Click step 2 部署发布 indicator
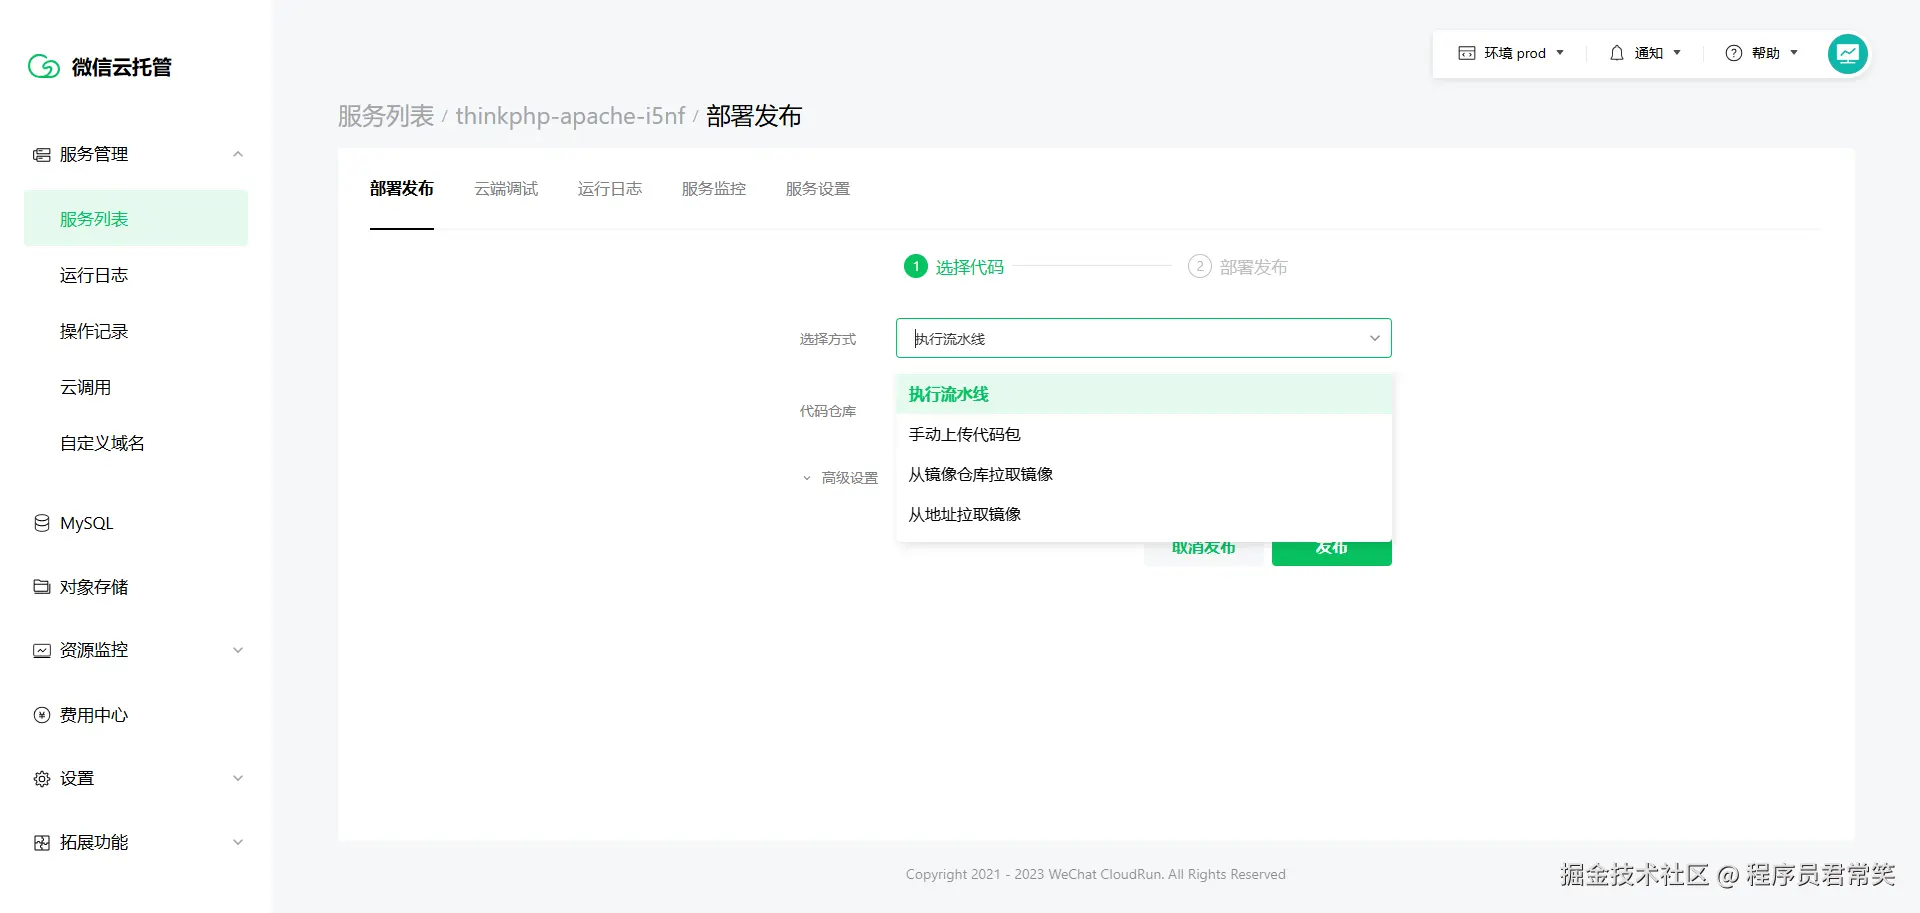The image size is (1920, 913). [x=1238, y=267]
